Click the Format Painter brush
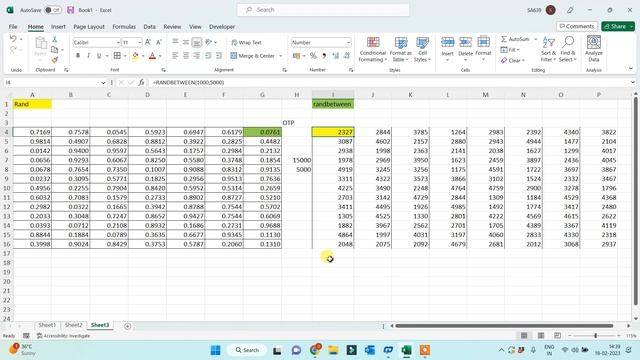640x360 pixels. click(55, 60)
